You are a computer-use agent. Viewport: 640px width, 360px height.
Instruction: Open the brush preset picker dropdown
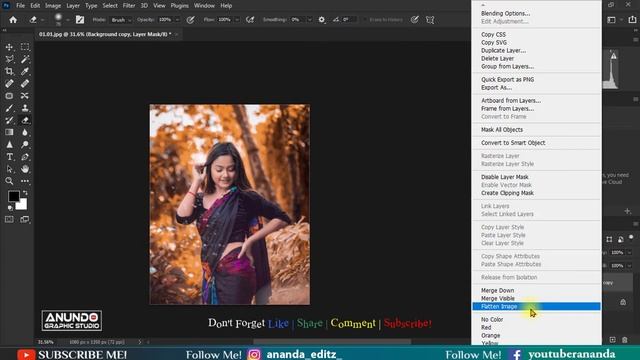pos(68,20)
